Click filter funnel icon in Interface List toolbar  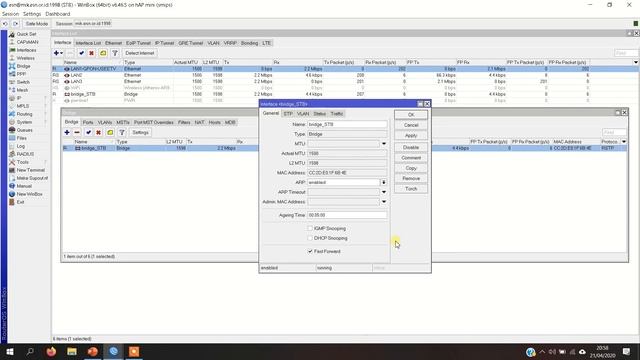(115, 53)
